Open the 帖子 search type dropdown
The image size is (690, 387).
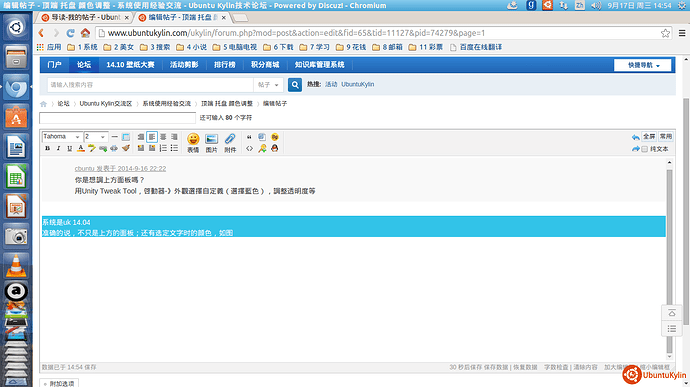pyautogui.click(x=268, y=85)
